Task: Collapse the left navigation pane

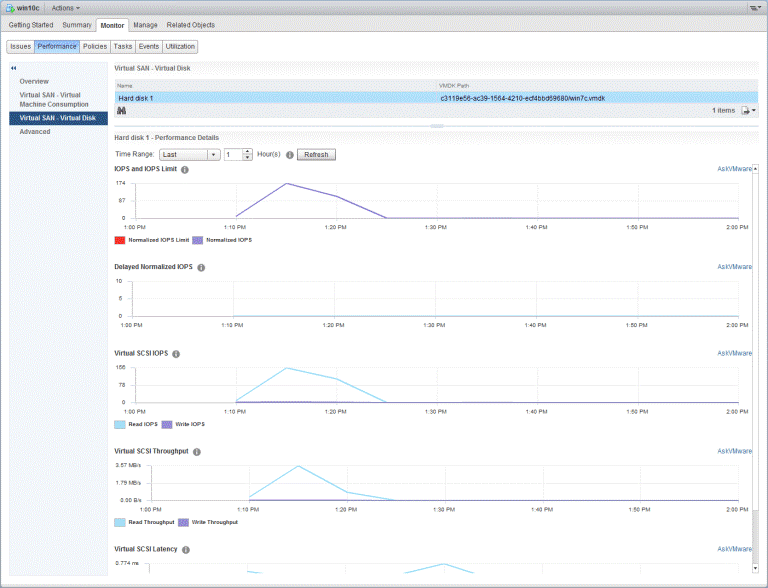Action: [14, 68]
